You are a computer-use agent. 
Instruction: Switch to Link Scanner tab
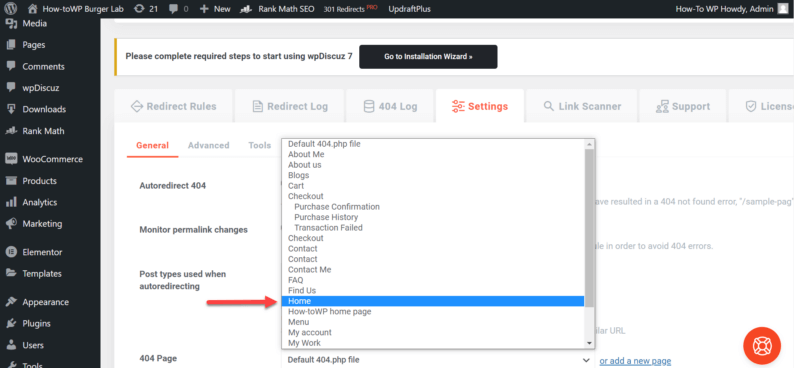coord(582,106)
